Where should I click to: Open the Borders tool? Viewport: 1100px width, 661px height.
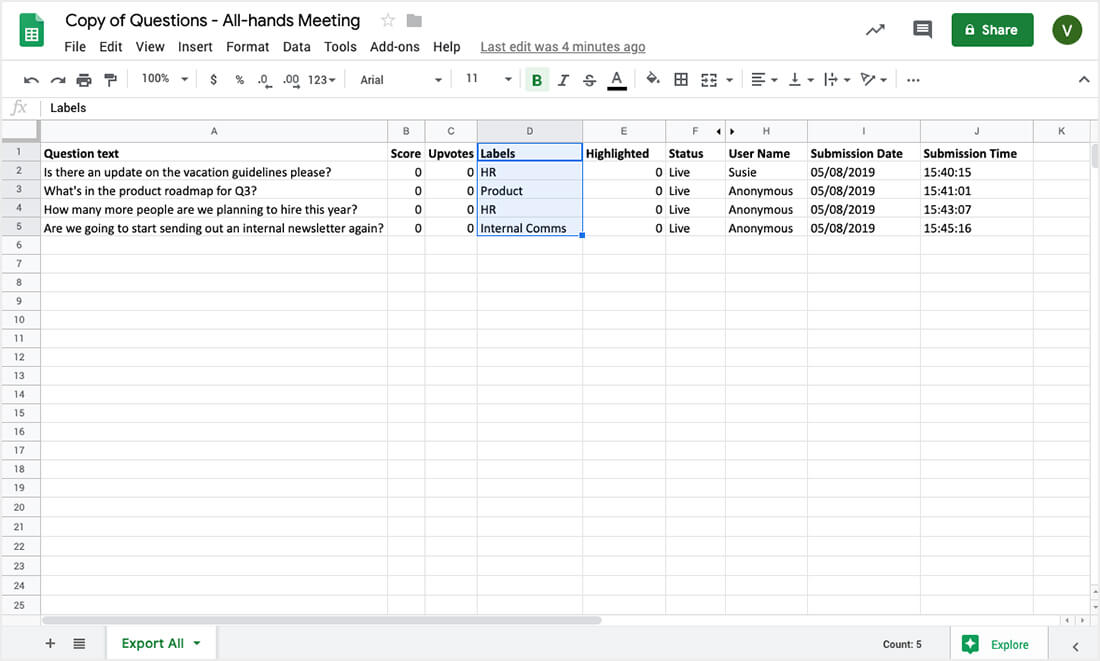[x=681, y=80]
